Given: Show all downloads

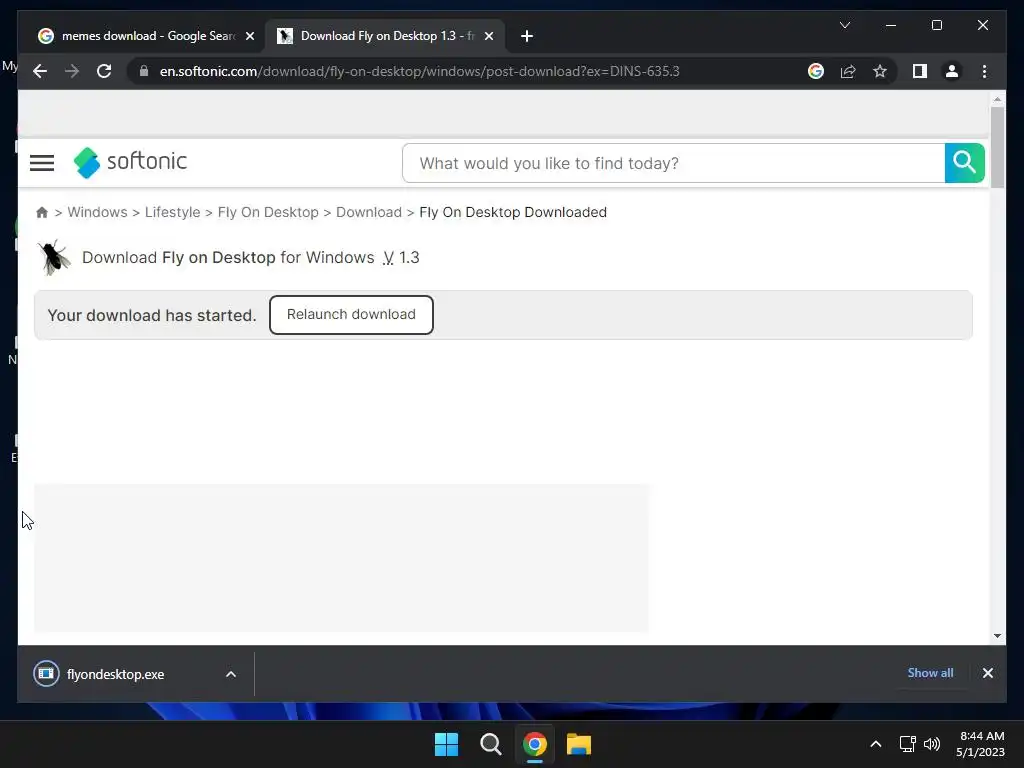Looking at the screenshot, I should point(930,673).
